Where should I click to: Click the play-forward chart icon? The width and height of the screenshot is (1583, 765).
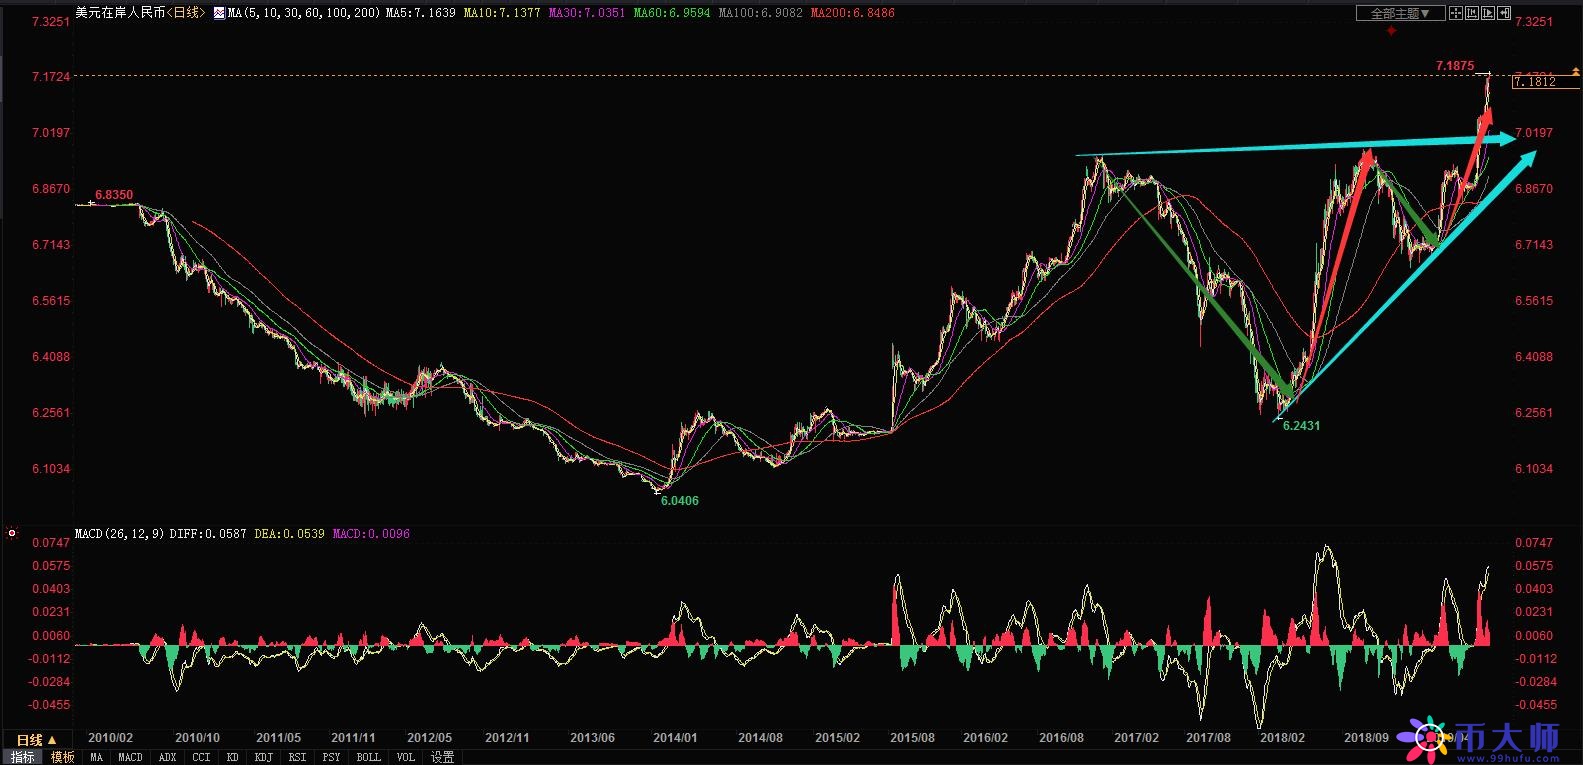tap(1488, 13)
